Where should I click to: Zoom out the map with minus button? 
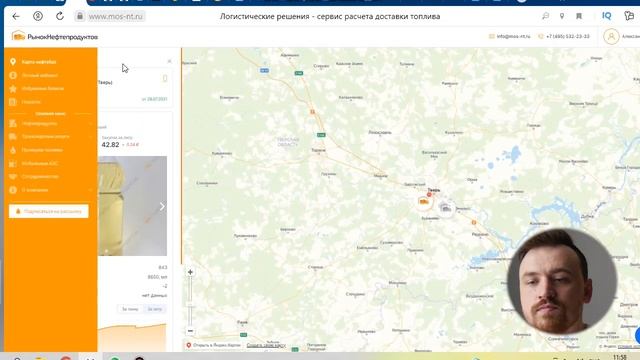190,331
